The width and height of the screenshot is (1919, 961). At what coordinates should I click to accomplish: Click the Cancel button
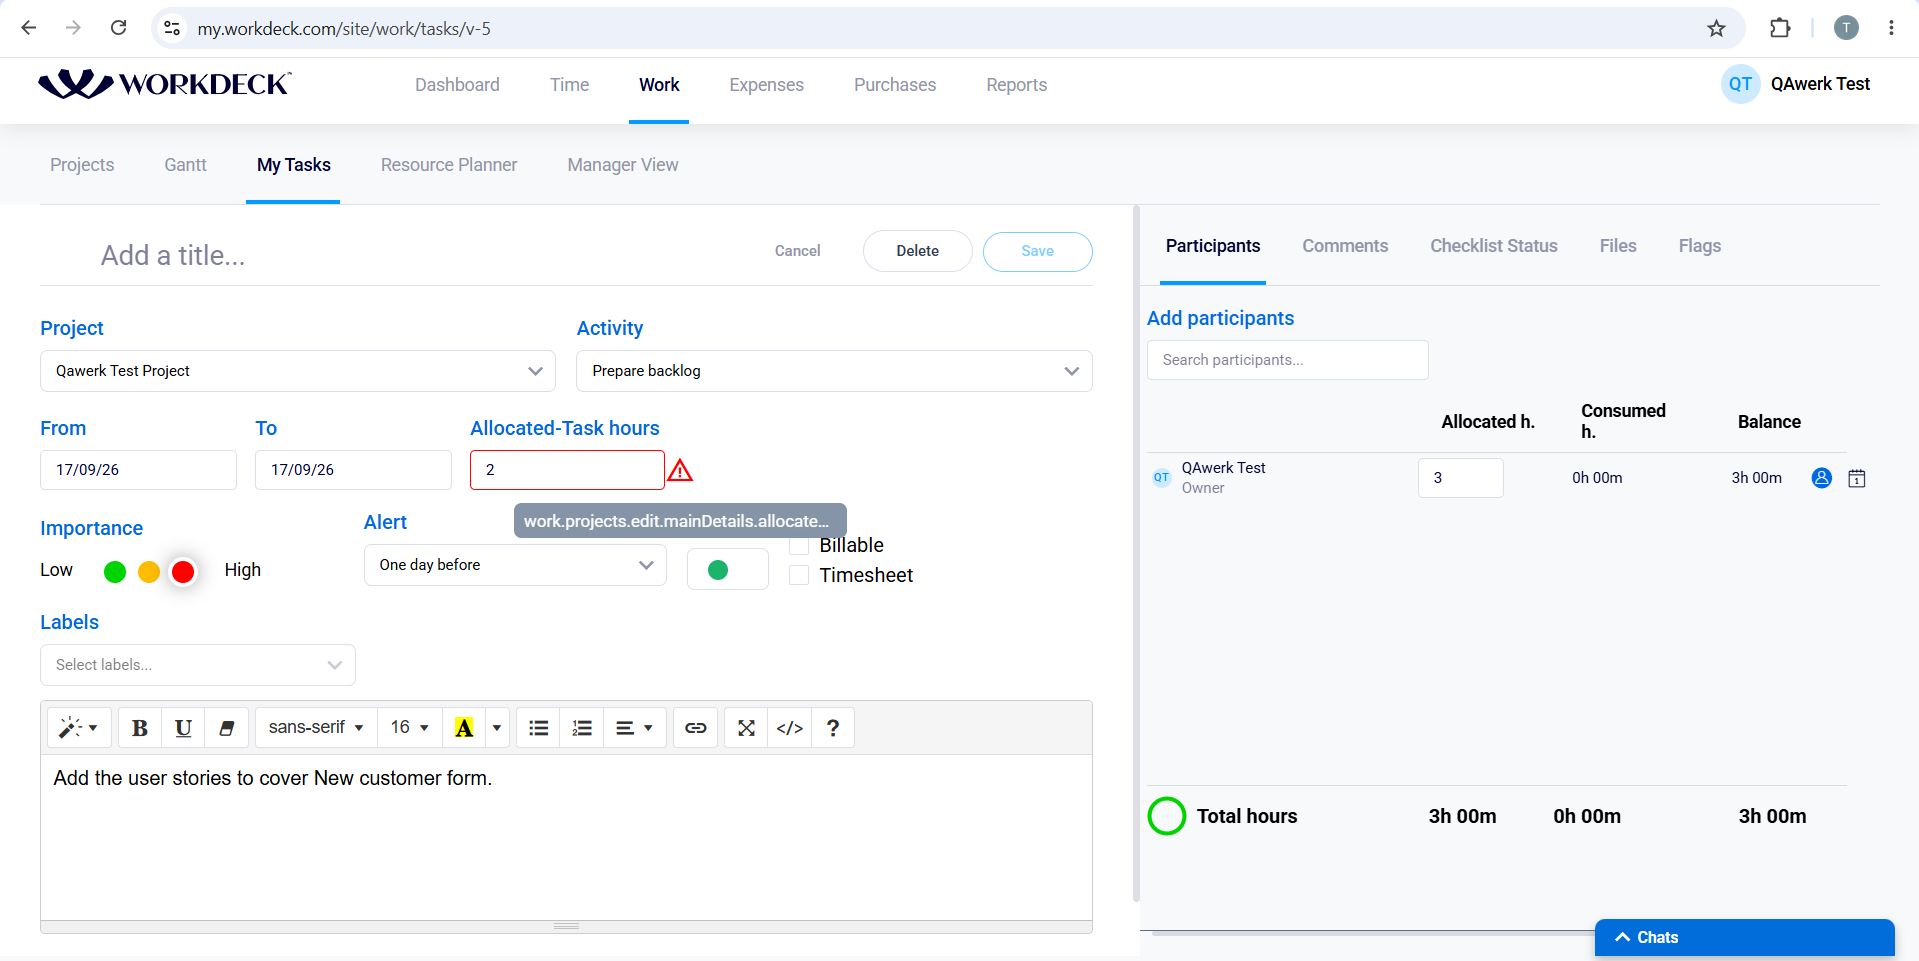797,251
